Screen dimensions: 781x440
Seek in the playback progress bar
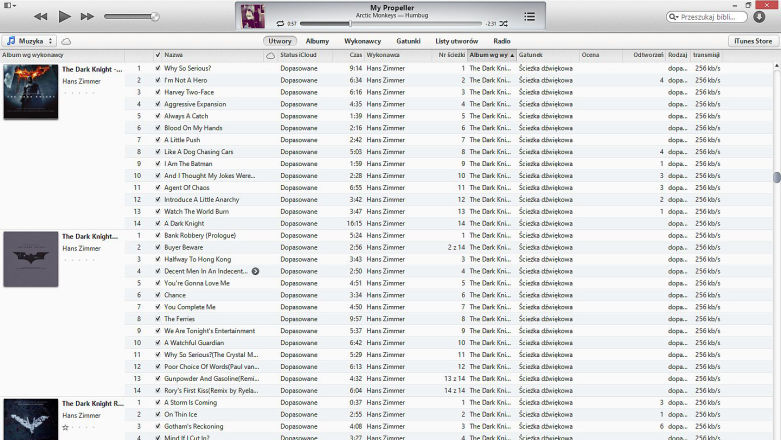[x=391, y=23]
